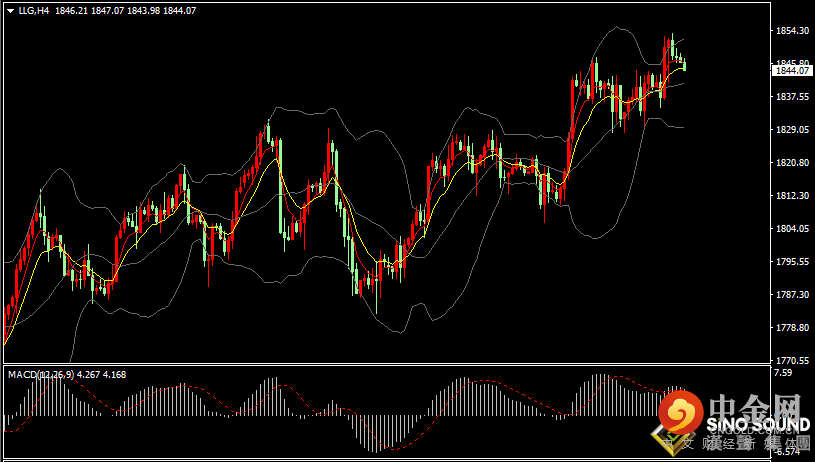
Task: Click the 1804.05 price axis label
Action: pyautogui.click(x=792, y=229)
